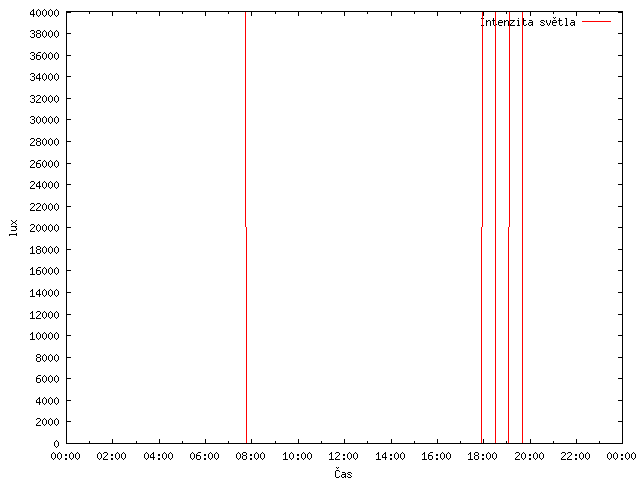Click the 36000 y-axis value

point(44,56)
